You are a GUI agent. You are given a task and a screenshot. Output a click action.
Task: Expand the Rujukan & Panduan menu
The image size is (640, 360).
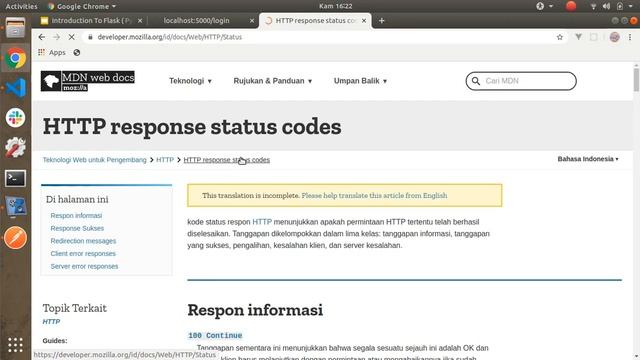[273, 81]
